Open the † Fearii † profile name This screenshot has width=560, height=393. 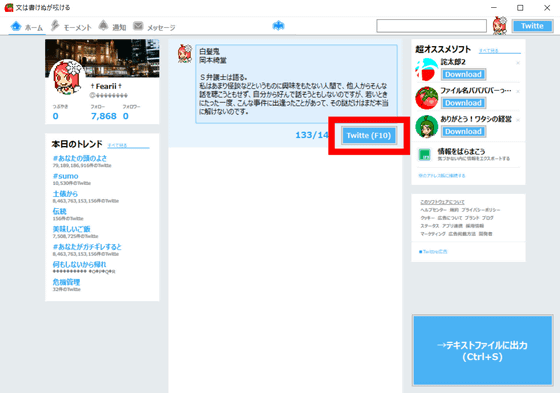[106, 86]
